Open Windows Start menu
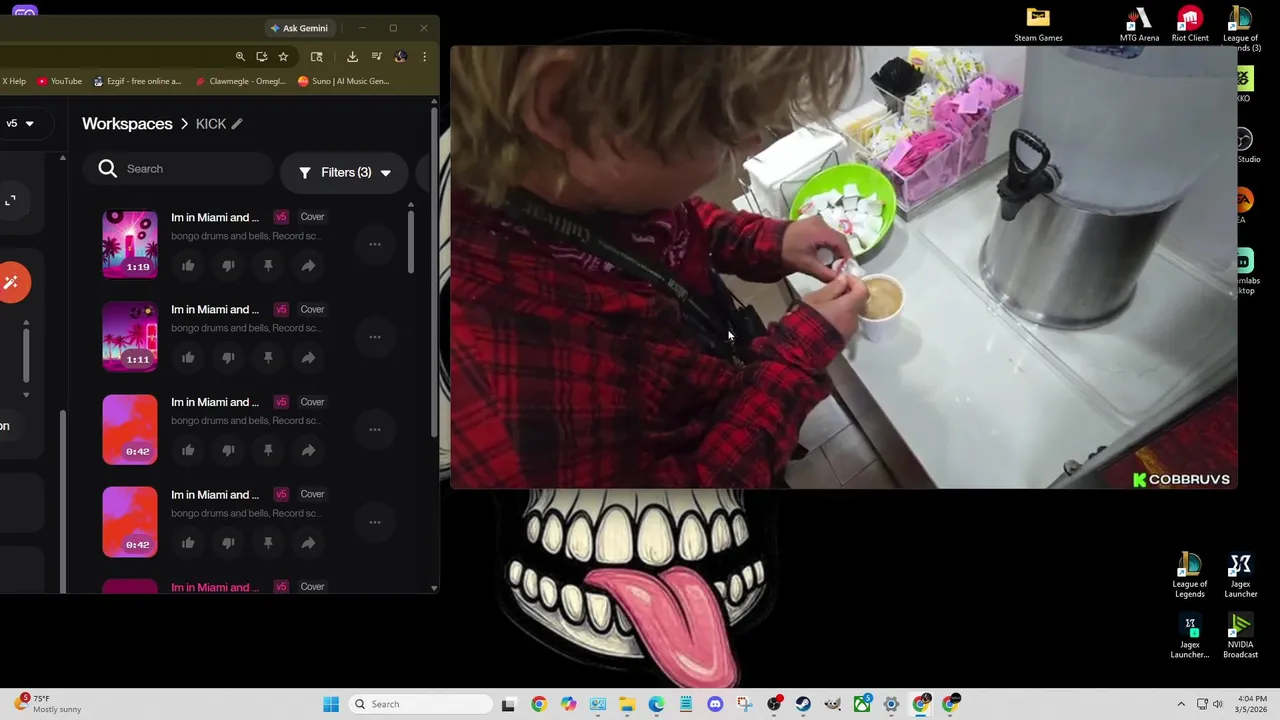The width and height of the screenshot is (1280, 720). [331, 704]
